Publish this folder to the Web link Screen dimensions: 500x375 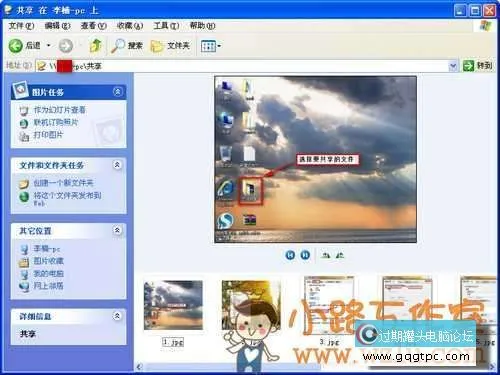click(67, 198)
